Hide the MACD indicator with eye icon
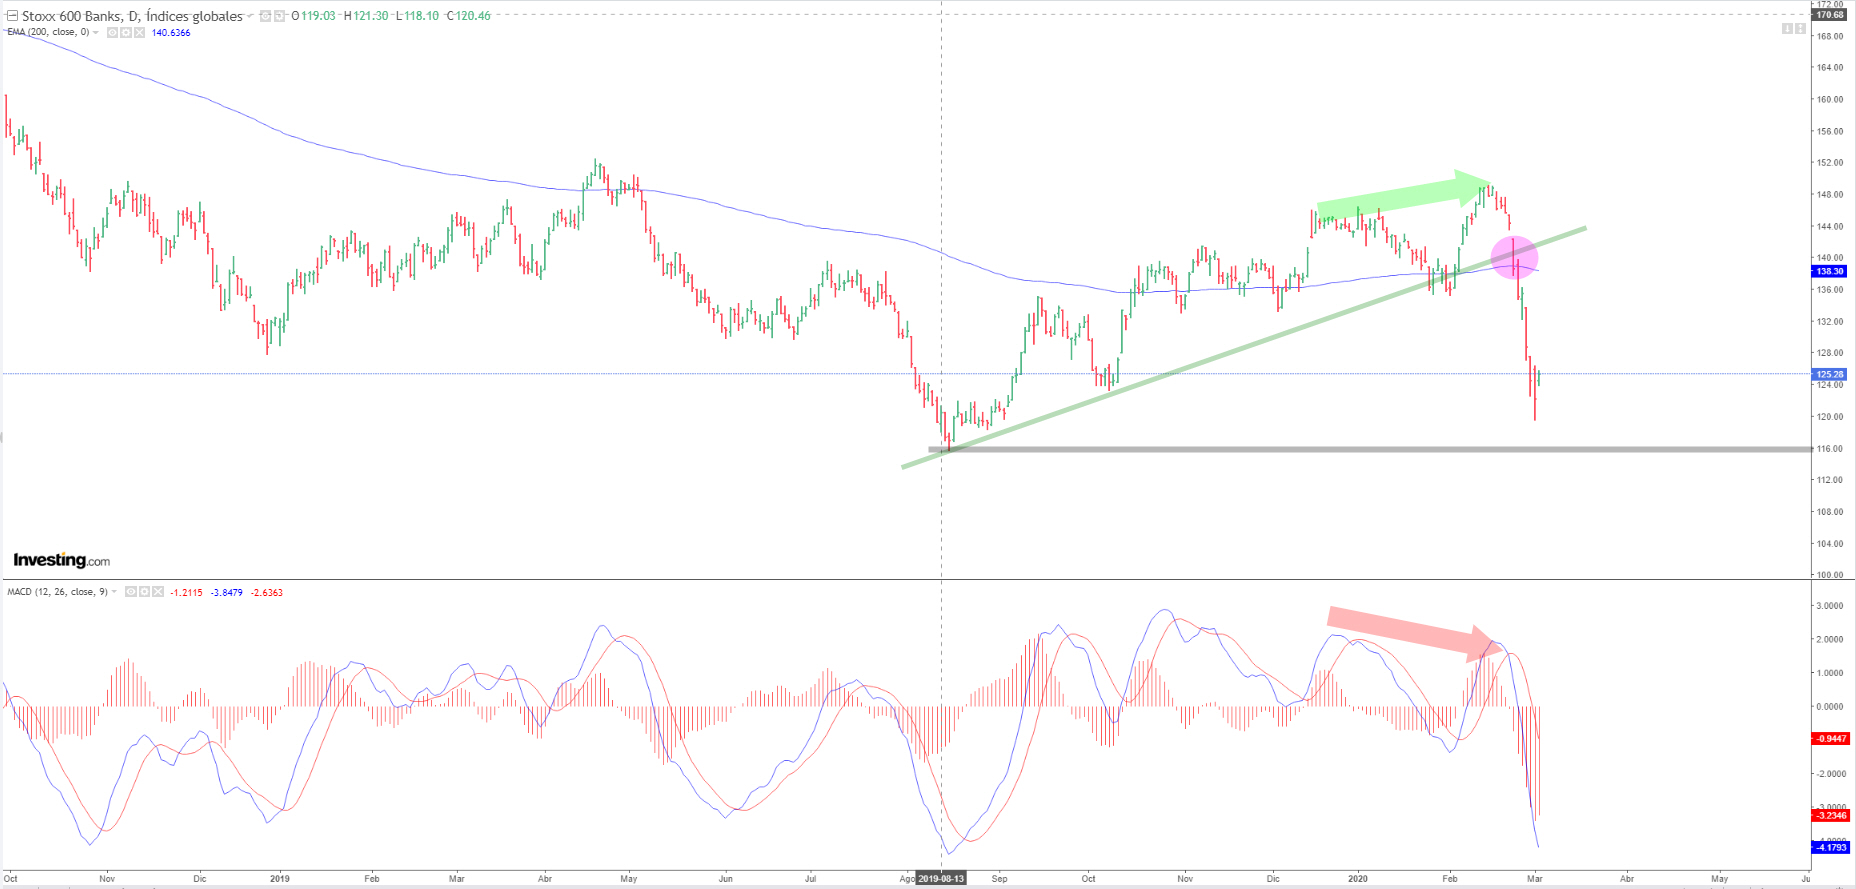Viewport: 1856px width, 889px height. (x=131, y=592)
